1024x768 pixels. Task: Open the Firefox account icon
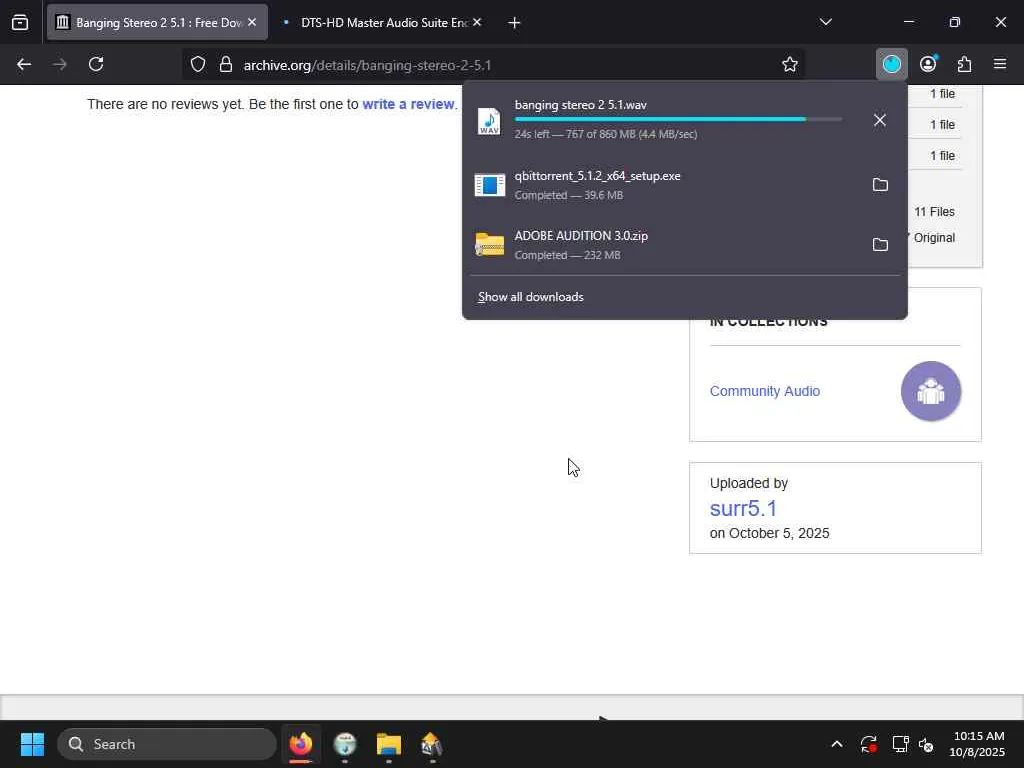(x=928, y=64)
